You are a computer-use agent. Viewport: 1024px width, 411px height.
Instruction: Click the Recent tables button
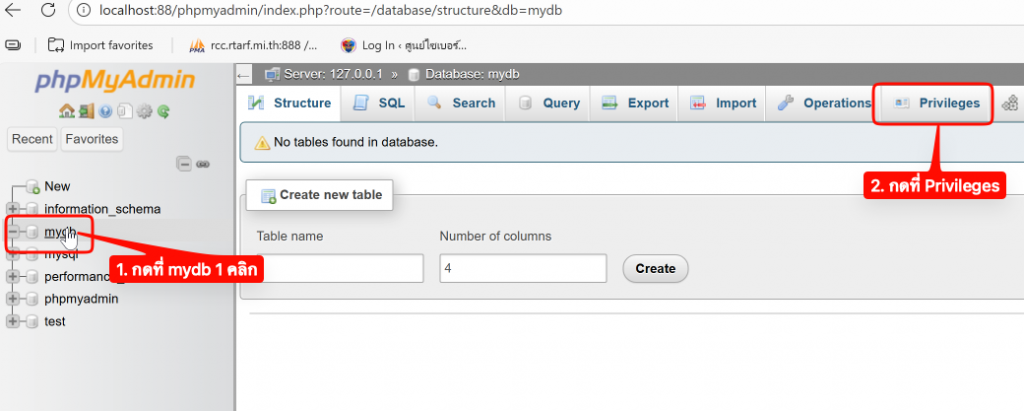point(32,139)
